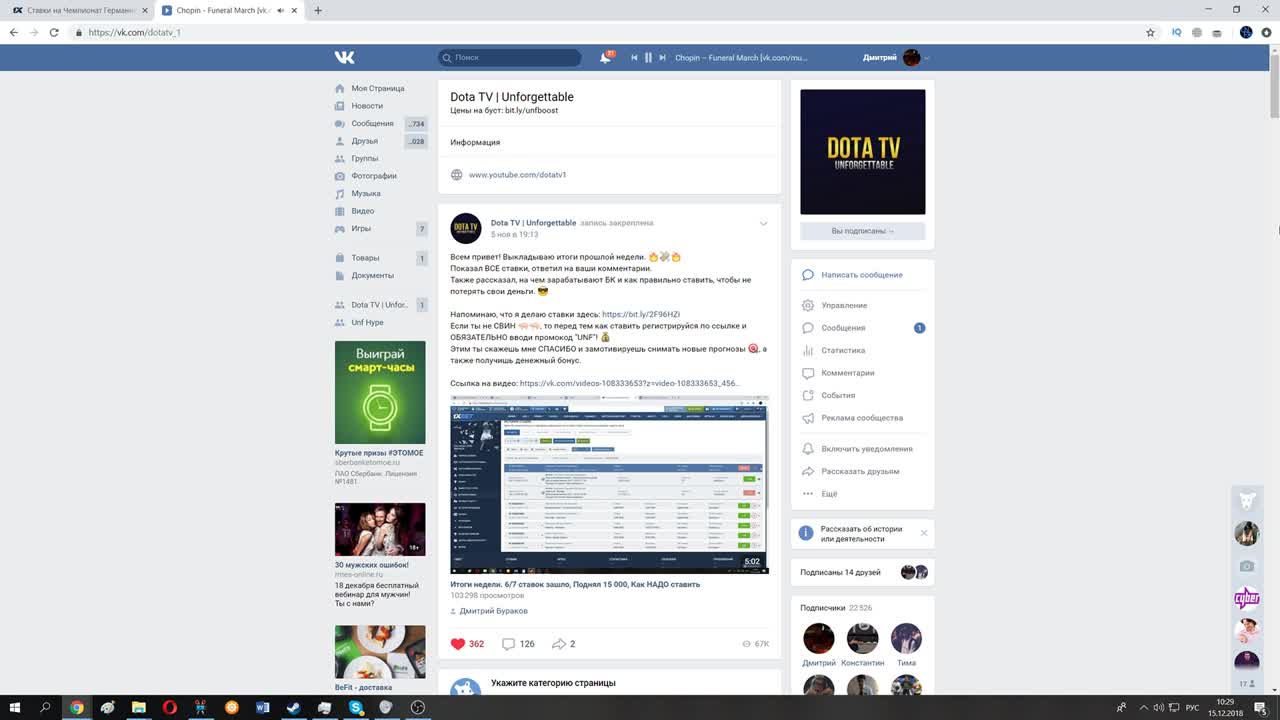Image resolution: width=1280 pixels, height=720 pixels.
Task: Click the Товары bag icon
Action: [340, 258]
